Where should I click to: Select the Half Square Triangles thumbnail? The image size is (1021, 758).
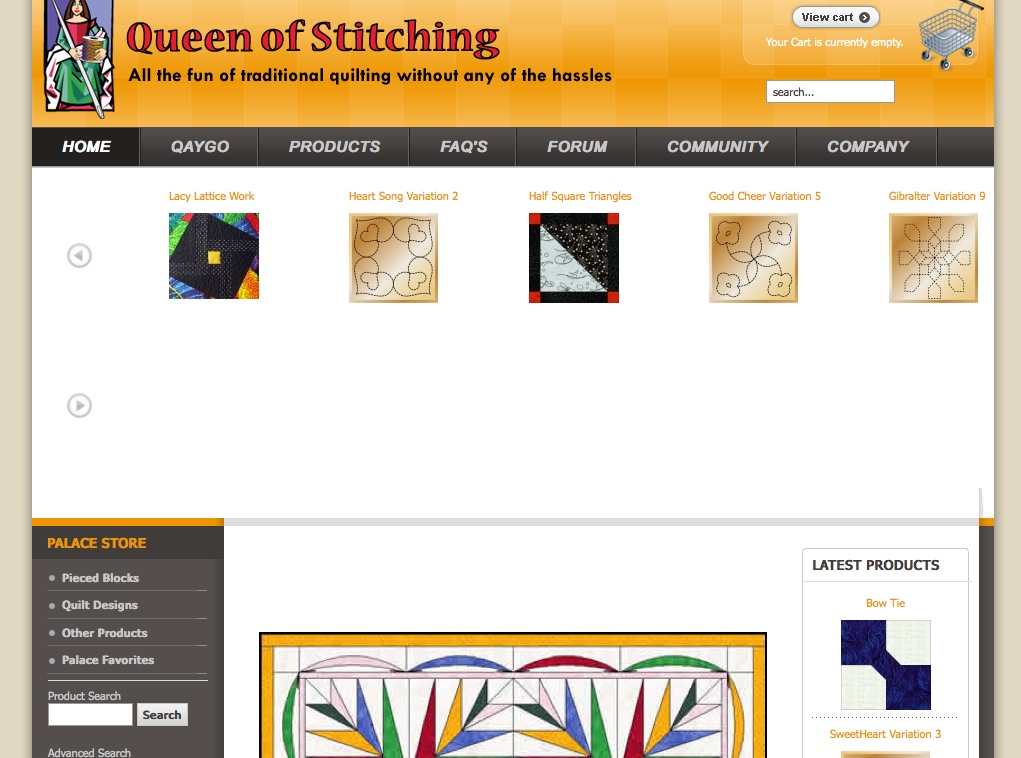click(x=574, y=258)
